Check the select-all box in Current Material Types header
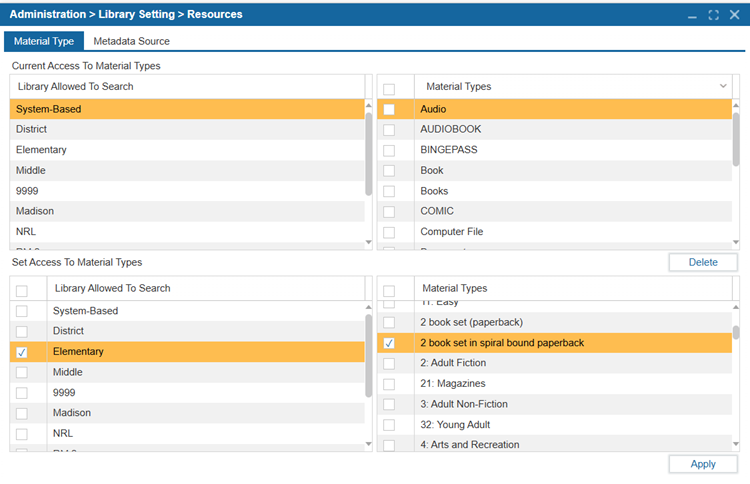This screenshot has width=750, height=484. coord(389,89)
